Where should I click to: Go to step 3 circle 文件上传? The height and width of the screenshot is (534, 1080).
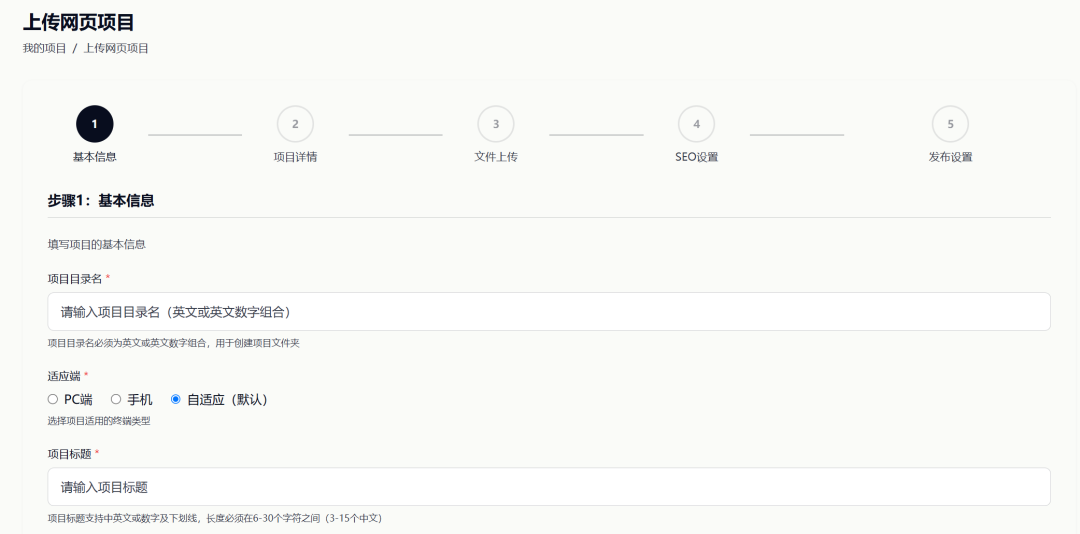[x=495, y=124]
